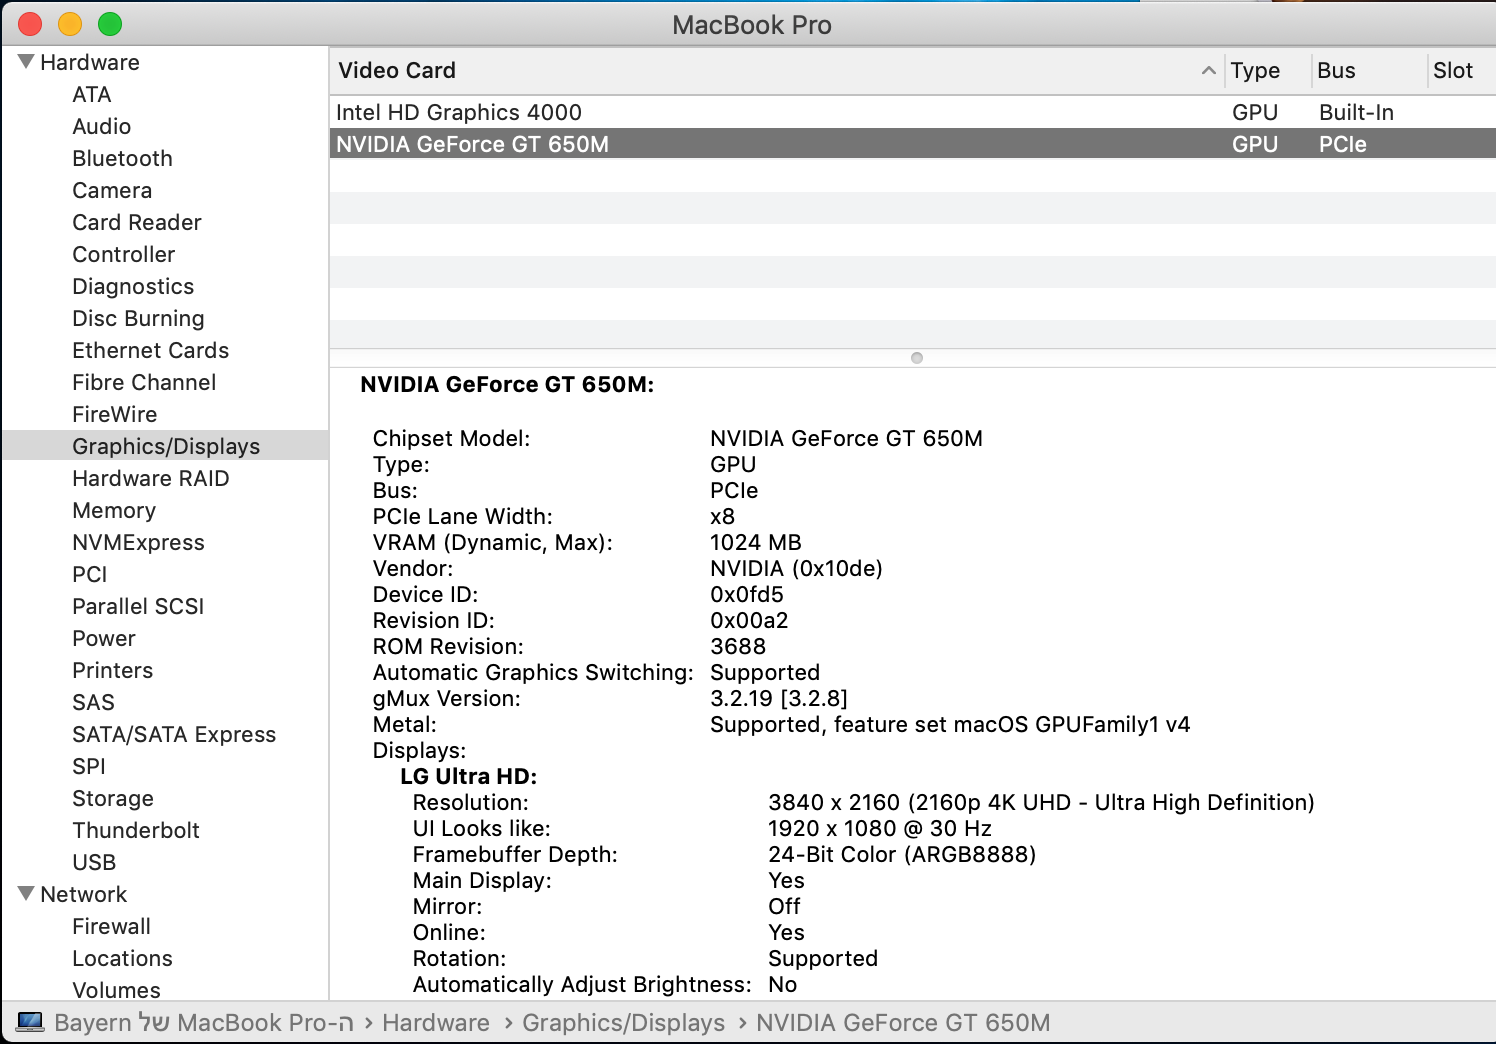Click the 1024 MB VRAM value
Image resolution: width=1496 pixels, height=1044 pixels.
756,542
